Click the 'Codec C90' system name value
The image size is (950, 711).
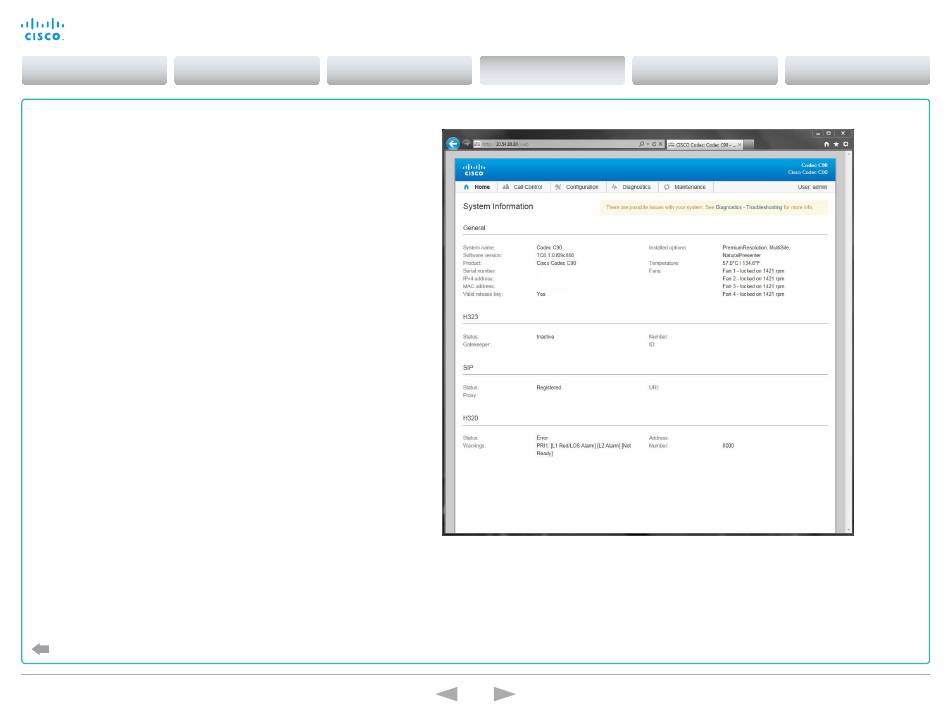tap(549, 248)
